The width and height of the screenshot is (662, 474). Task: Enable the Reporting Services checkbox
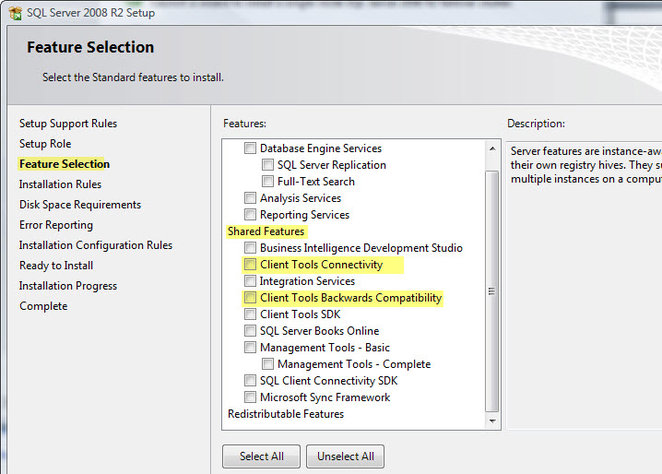(250, 214)
